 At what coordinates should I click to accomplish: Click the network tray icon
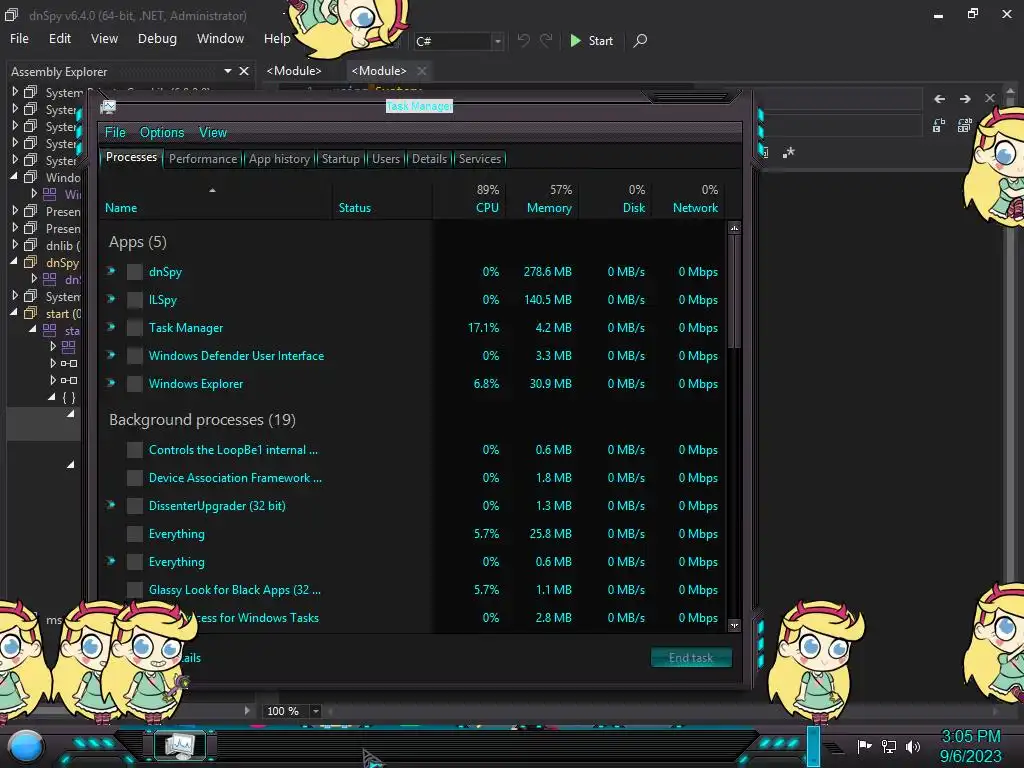pos(889,746)
